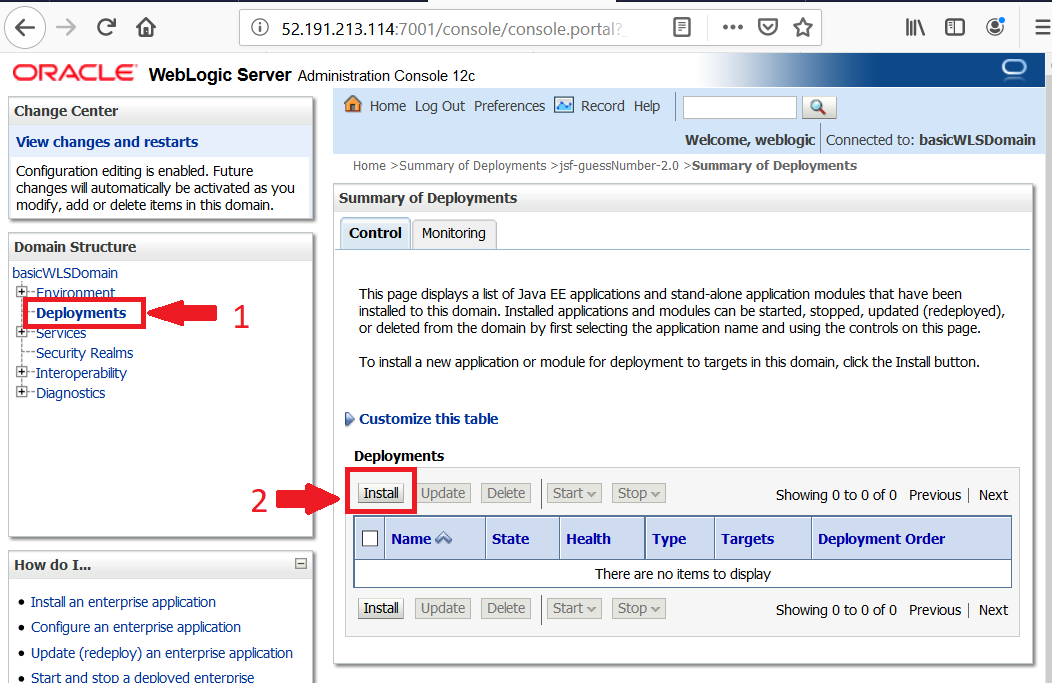1052x683 pixels.
Task: Open the bottom Start dropdown
Action: coord(574,609)
